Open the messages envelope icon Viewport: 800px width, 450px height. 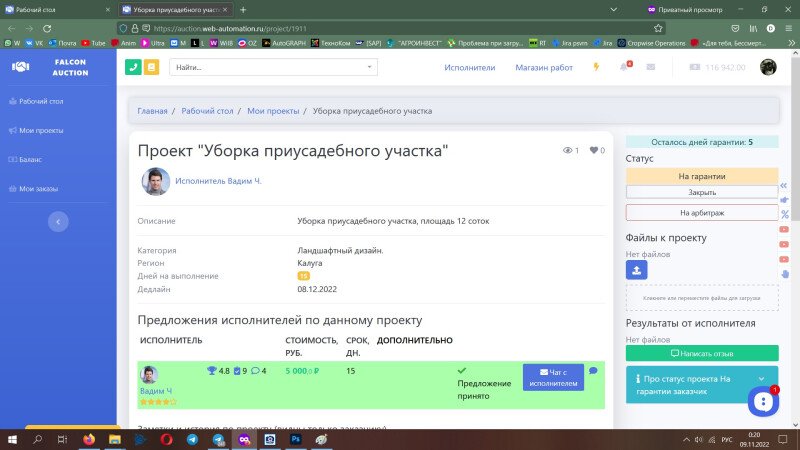651,67
